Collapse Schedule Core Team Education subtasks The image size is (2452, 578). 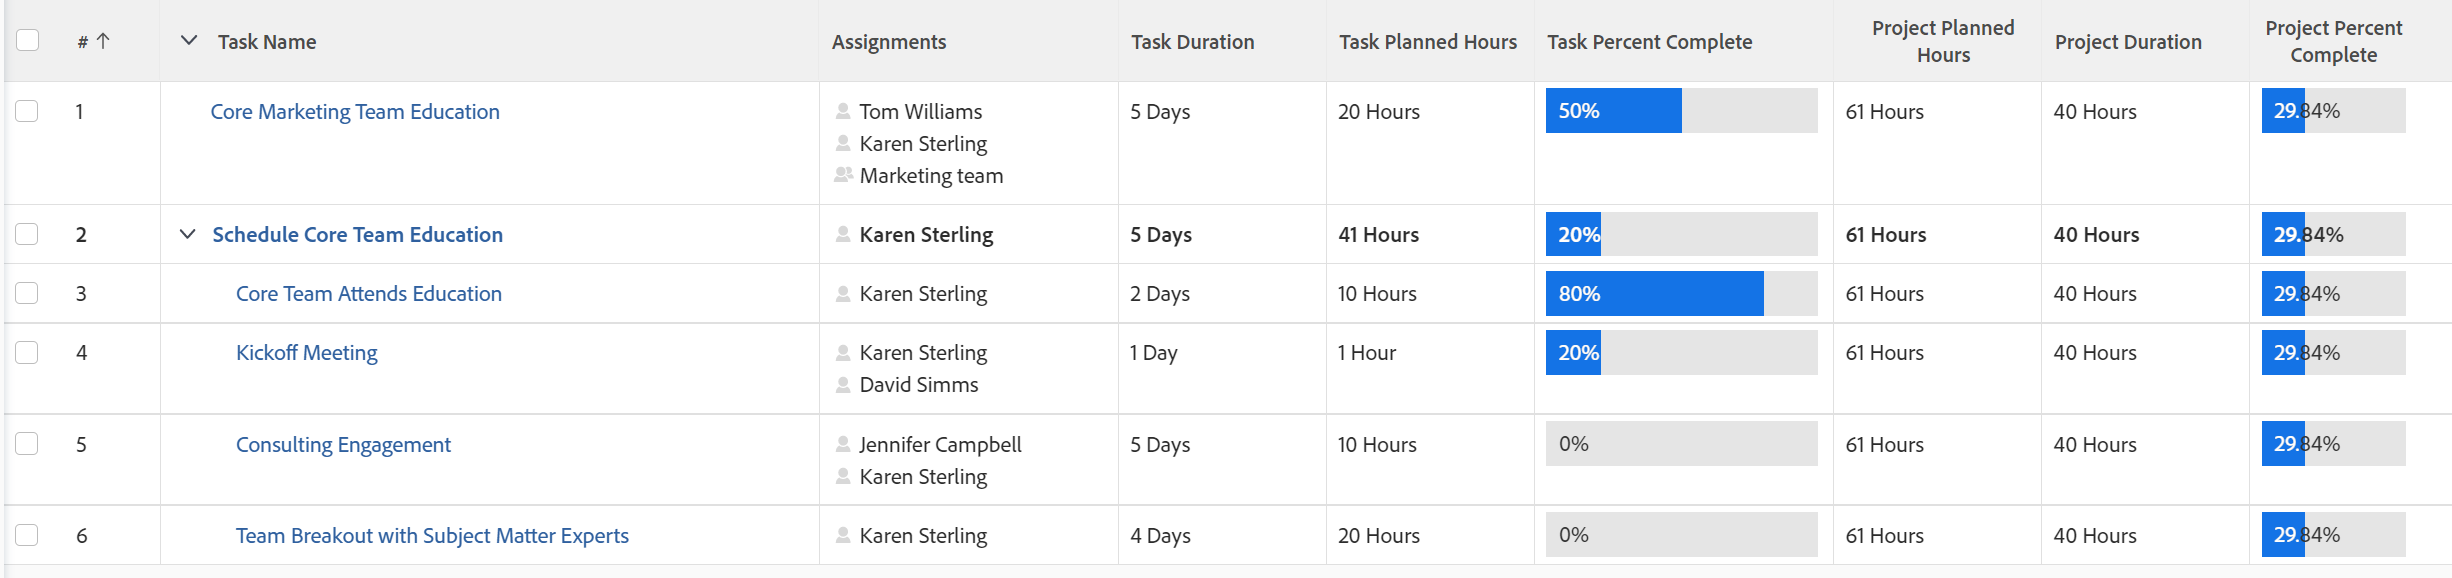pyautogui.click(x=187, y=234)
